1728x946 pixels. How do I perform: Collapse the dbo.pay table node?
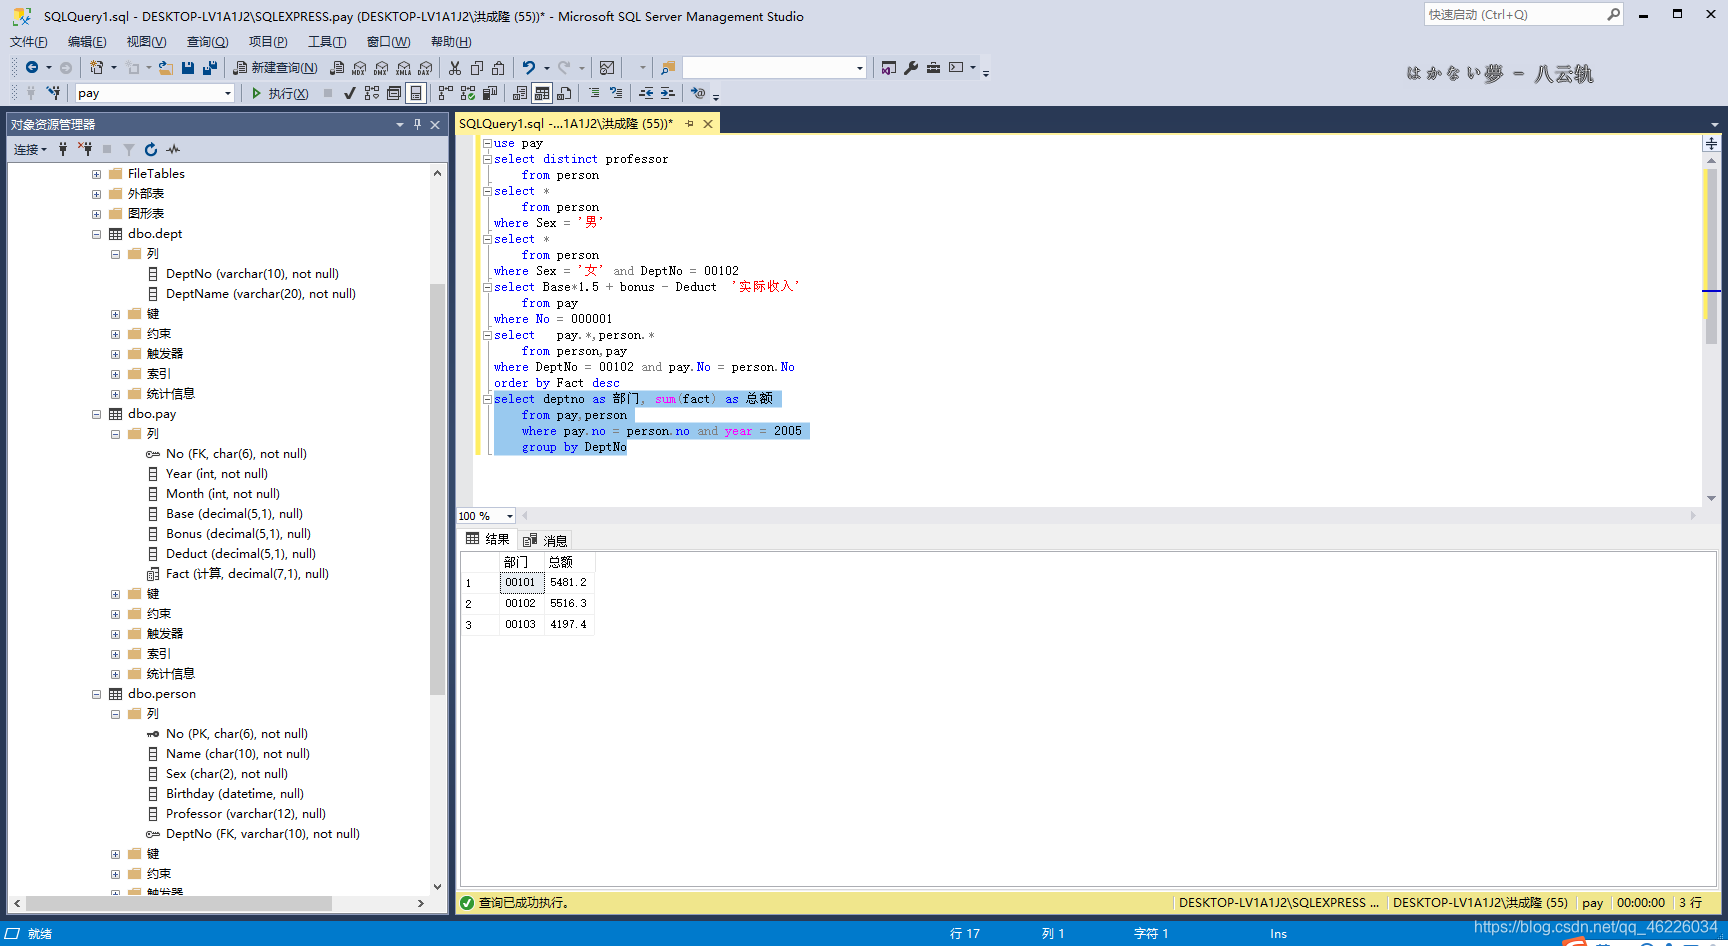tap(97, 414)
